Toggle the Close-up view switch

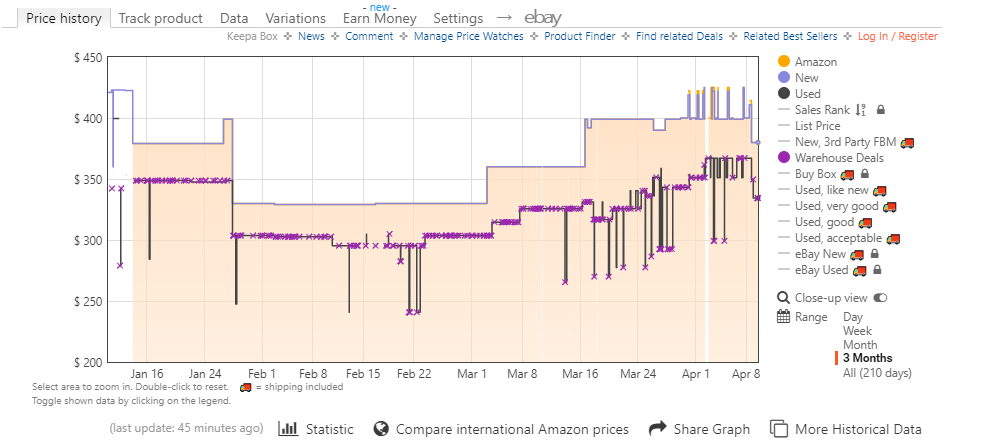click(880, 298)
